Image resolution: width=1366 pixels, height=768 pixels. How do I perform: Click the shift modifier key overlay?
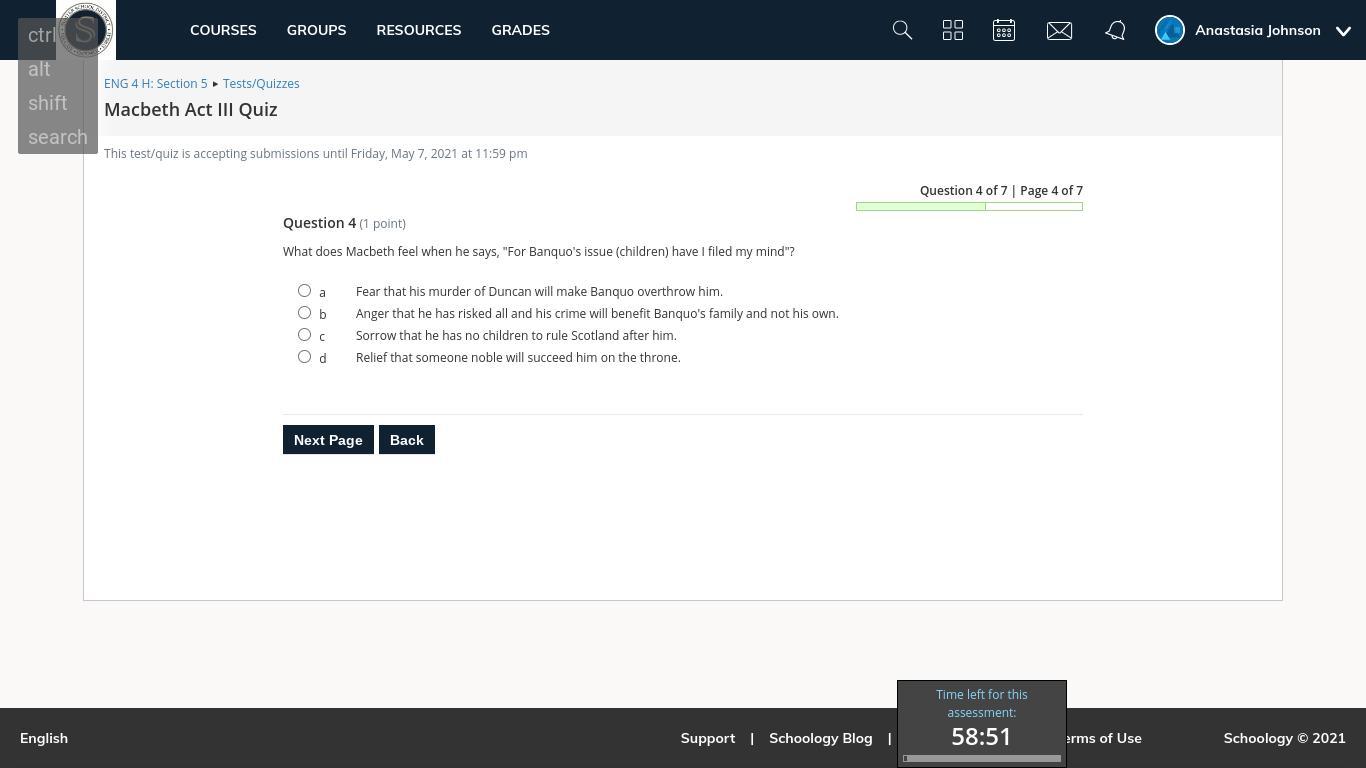click(48, 103)
